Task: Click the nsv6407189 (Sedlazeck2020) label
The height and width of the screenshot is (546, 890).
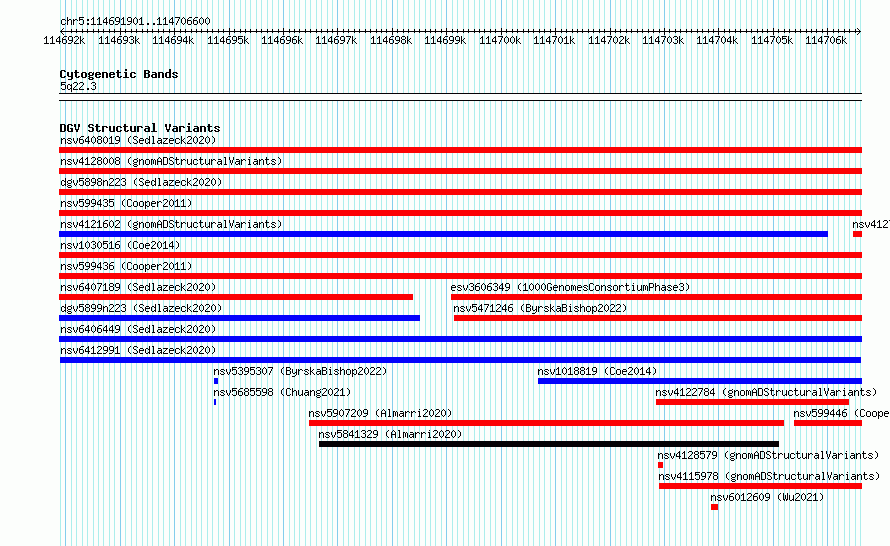Action: pos(138,287)
